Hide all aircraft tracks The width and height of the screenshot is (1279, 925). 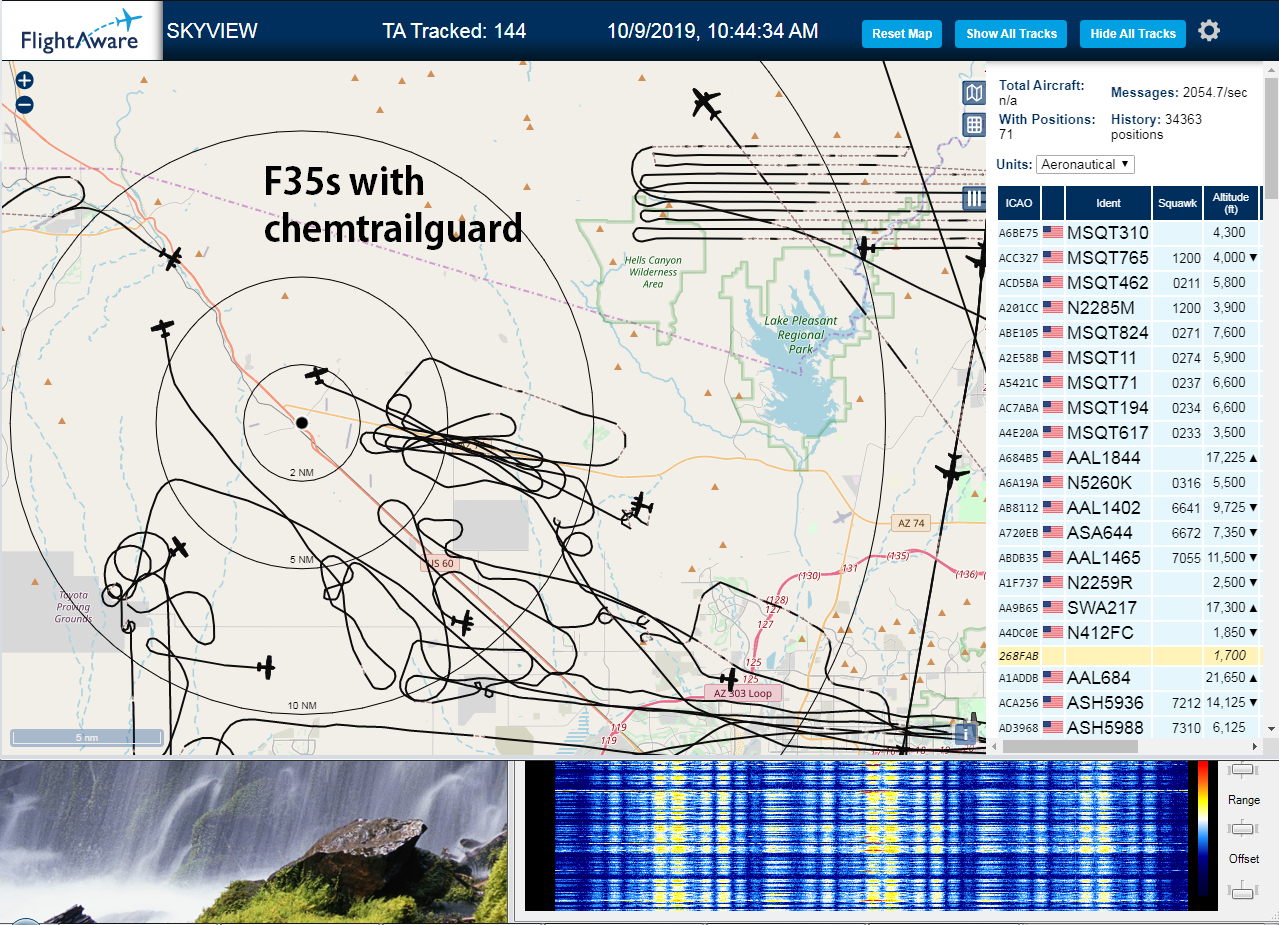tap(1133, 34)
